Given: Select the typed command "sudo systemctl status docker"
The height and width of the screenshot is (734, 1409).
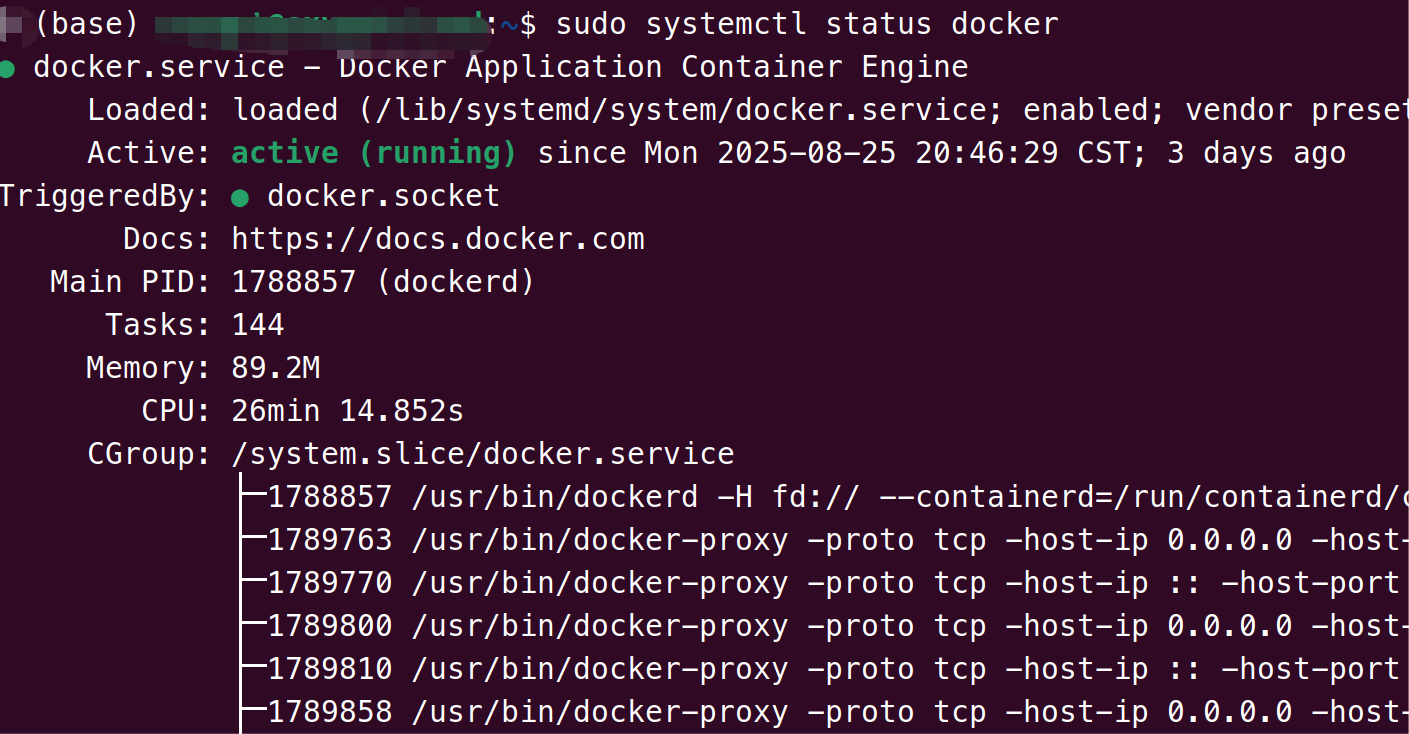Looking at the screenshot, I should click(x=806, y=24).
